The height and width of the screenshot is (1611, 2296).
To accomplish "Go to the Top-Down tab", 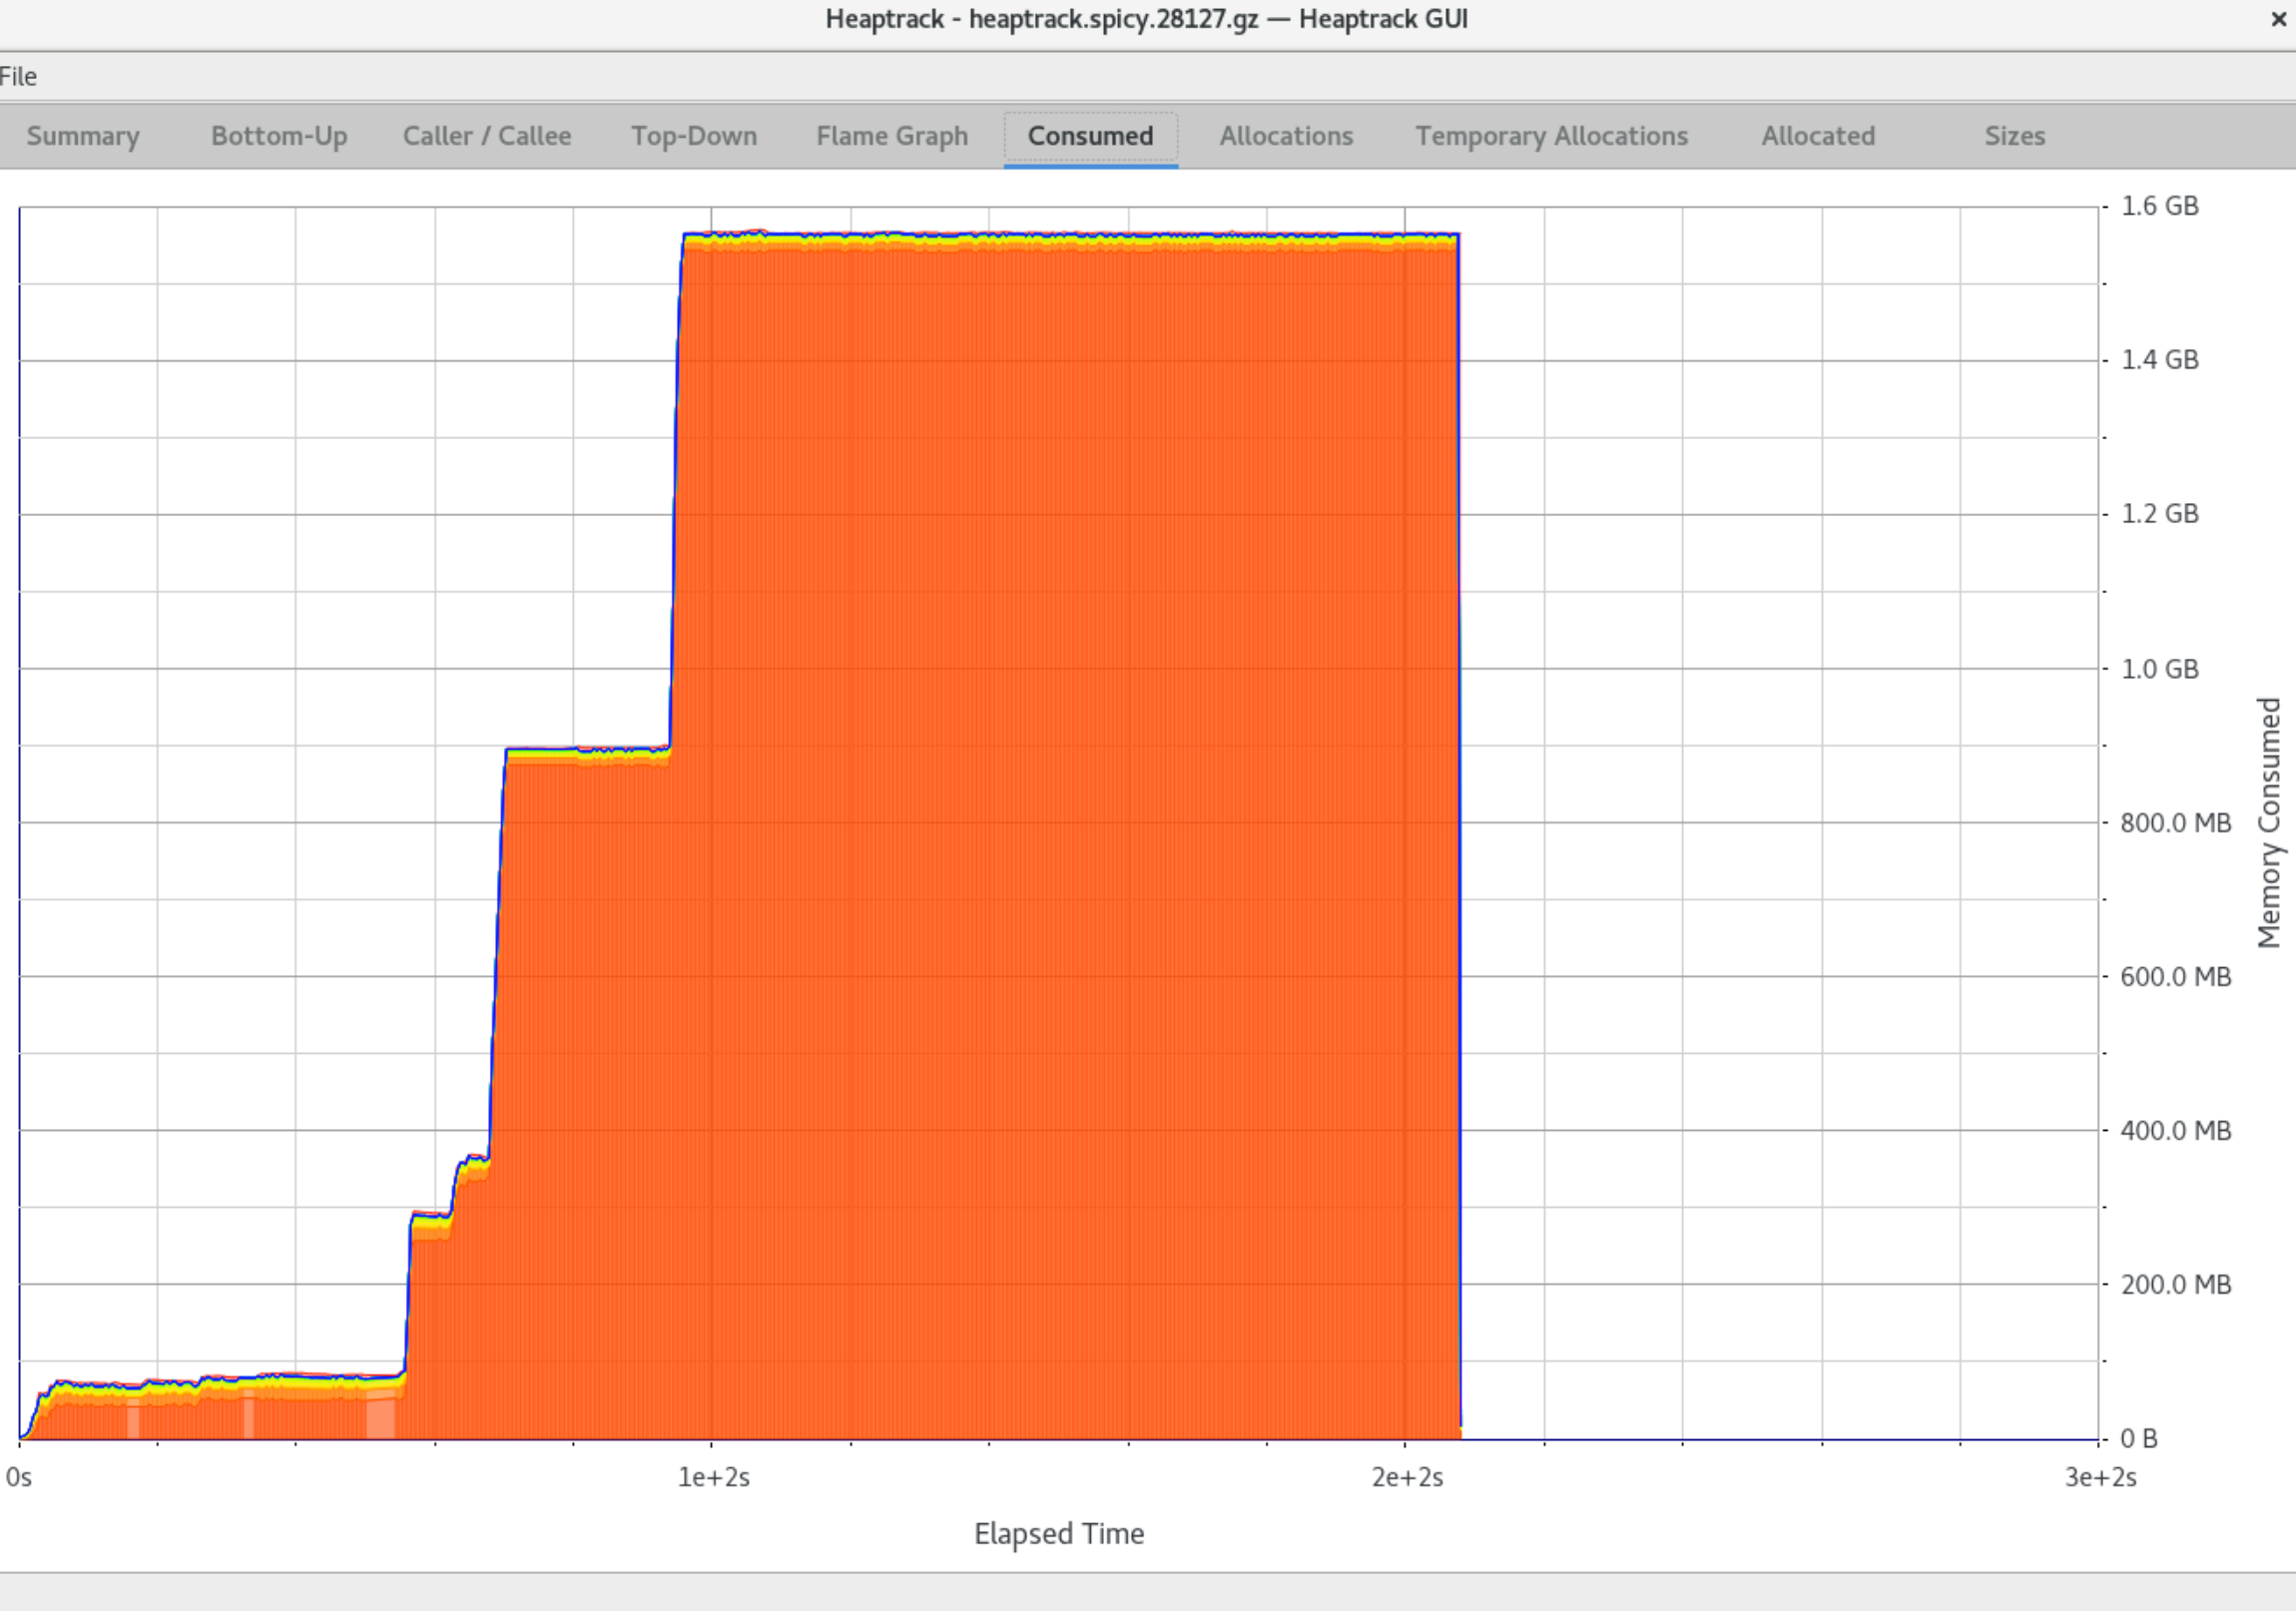I will tap(694, 136).
